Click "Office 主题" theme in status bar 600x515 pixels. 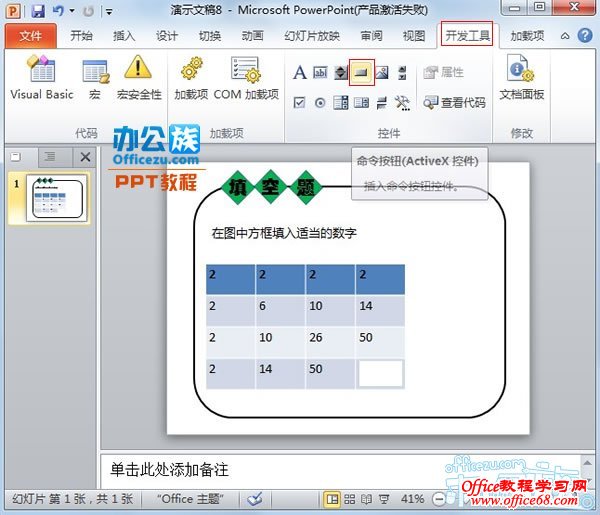190,499
